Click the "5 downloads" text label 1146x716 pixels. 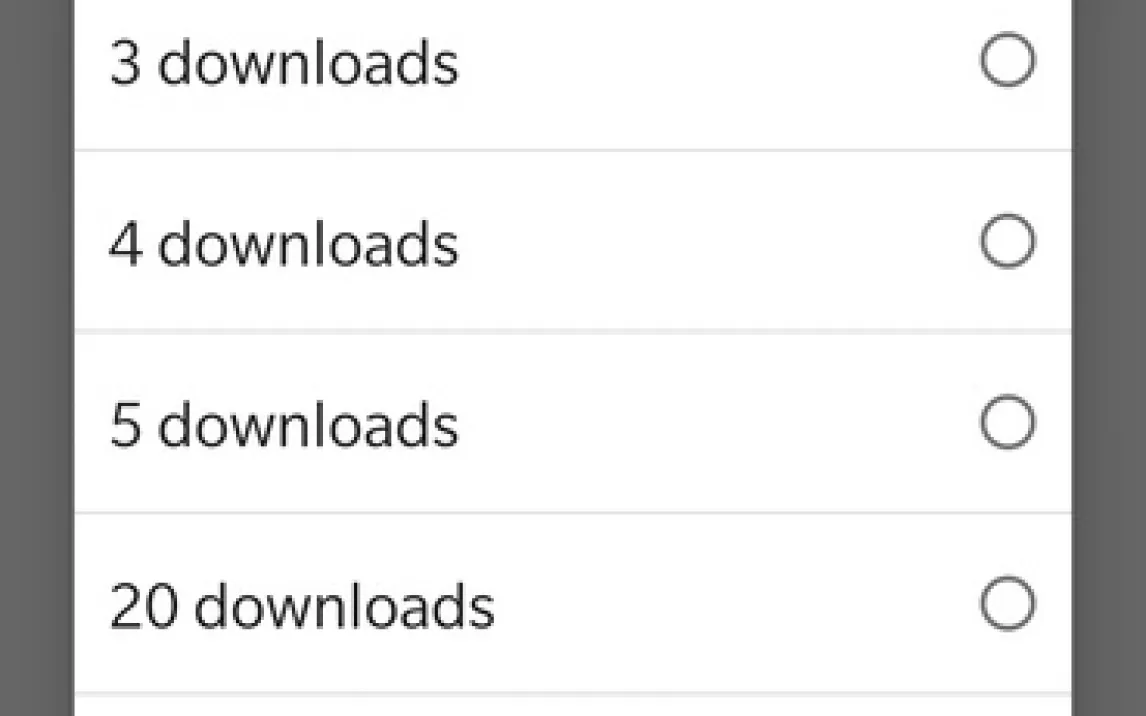point(284,425)
